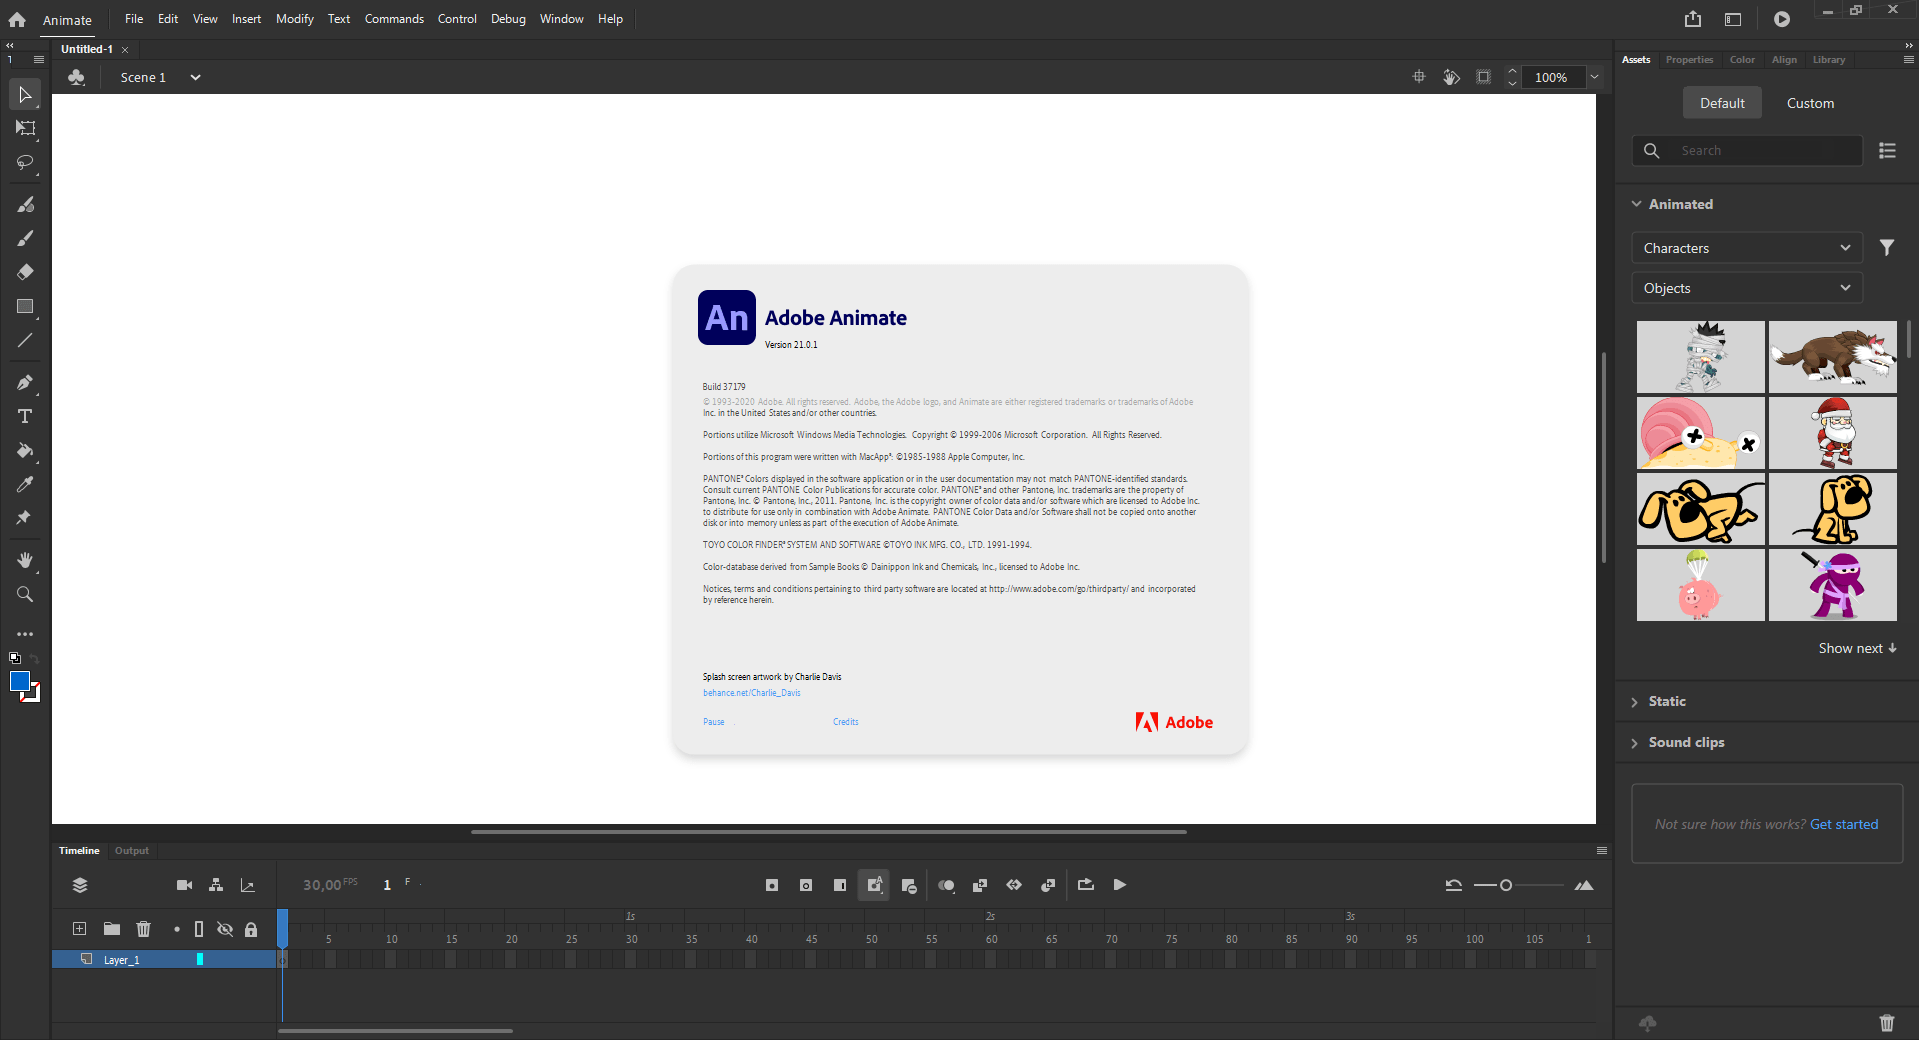Click the Home icon
This screenshot has width=1919, height=1040.
(x=17, y=19)
